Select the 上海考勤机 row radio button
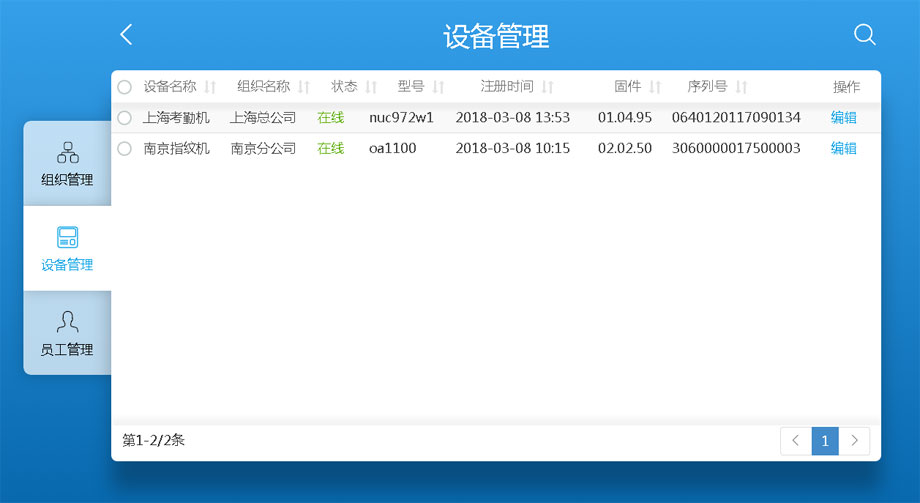Screen dimensions: 920x503 (x=124, y=118)
